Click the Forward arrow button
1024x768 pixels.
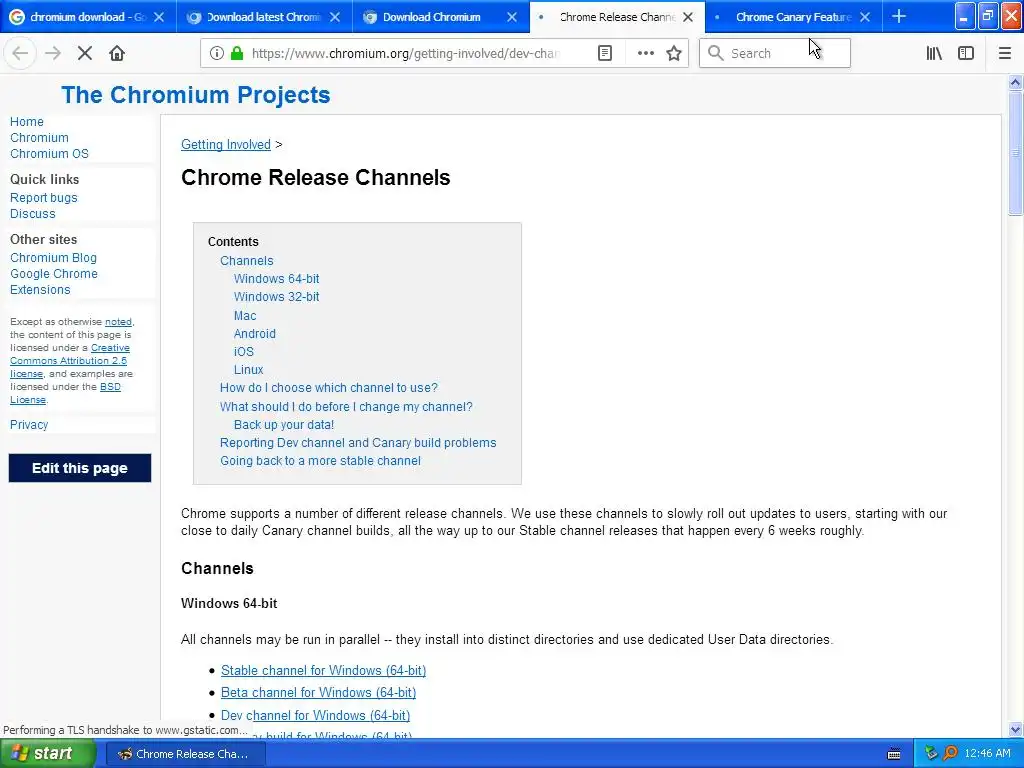pyautogui.click(x=53, y=54)
